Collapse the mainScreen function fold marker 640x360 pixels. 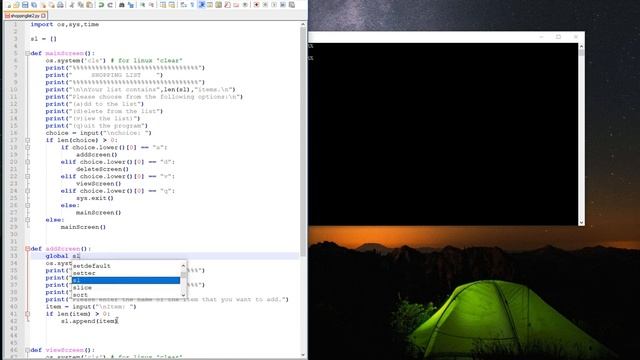pyautogui.click(x=27, y=53)
